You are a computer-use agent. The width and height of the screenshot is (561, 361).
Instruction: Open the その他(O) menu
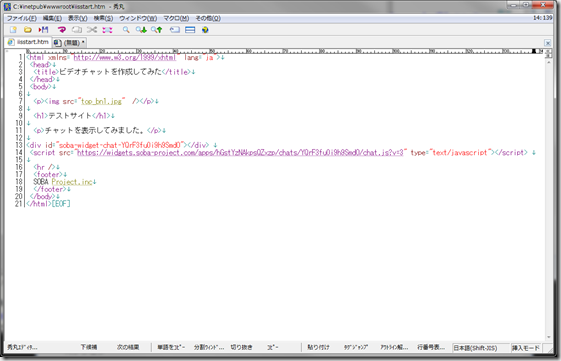pyautogui.click(x=208, y=18)
